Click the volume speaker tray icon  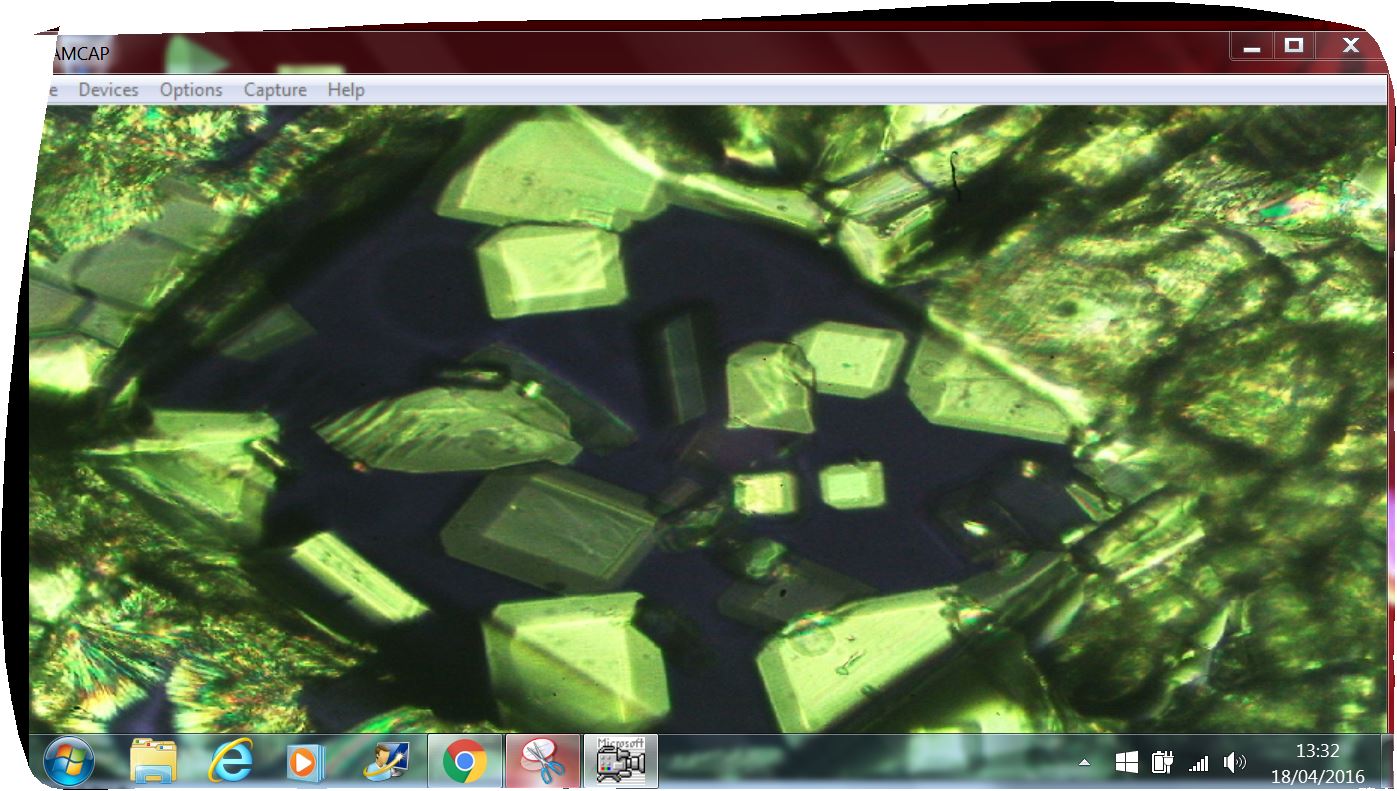coord(1234,763)
